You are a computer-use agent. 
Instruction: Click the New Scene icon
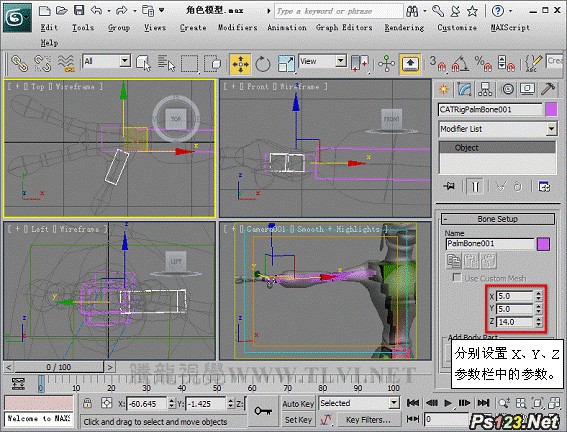(44, 10)
